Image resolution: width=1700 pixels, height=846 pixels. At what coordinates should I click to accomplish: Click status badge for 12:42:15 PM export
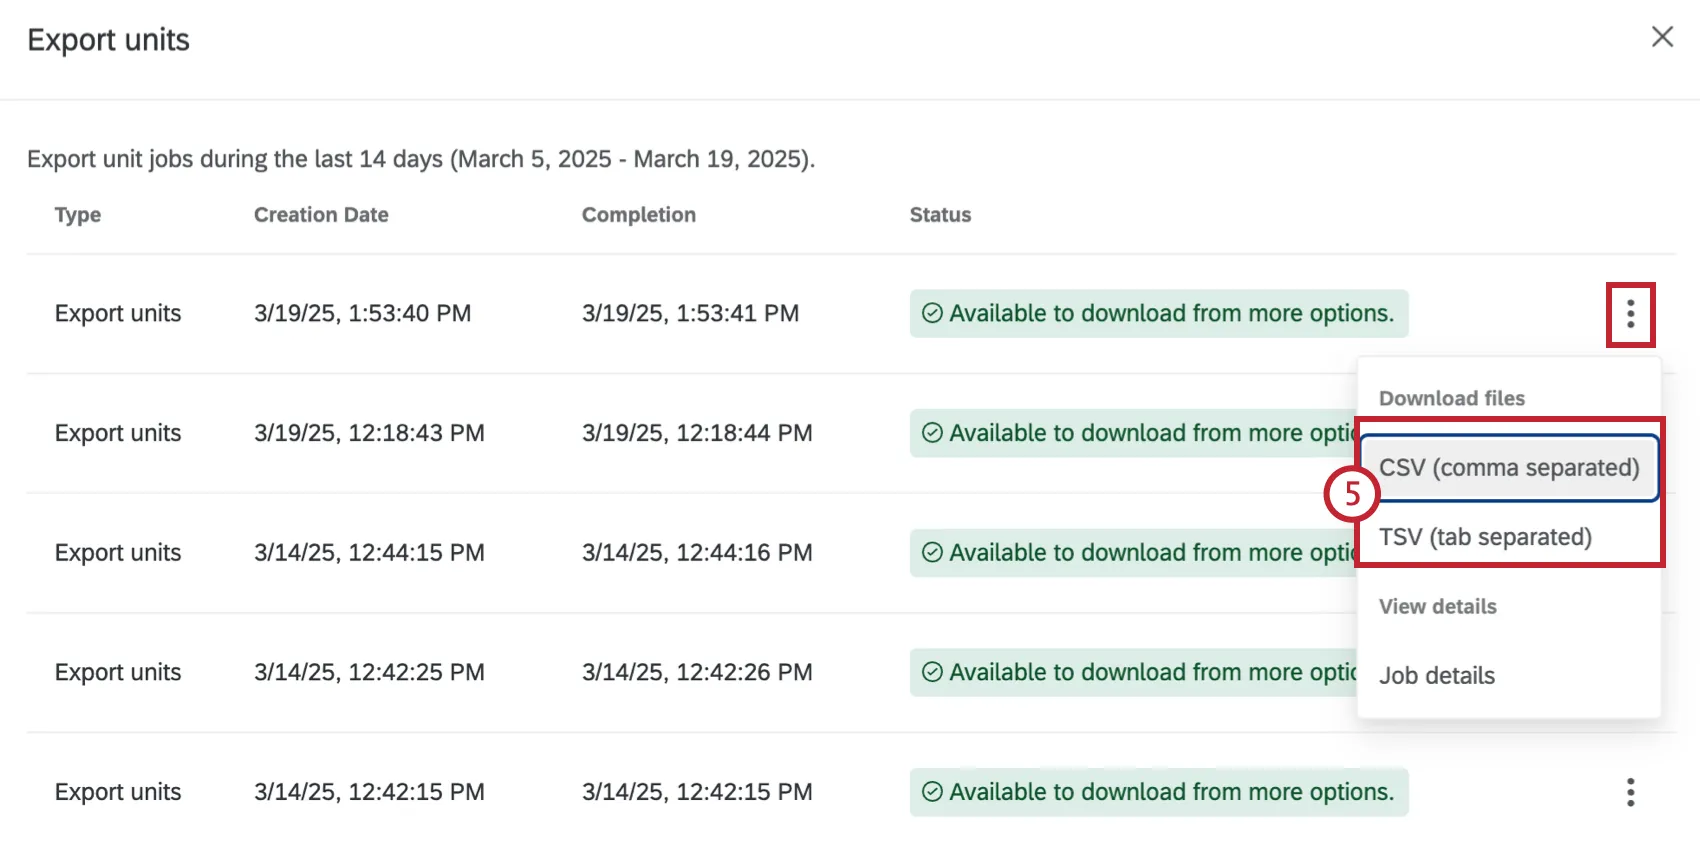pos(1158,792)
